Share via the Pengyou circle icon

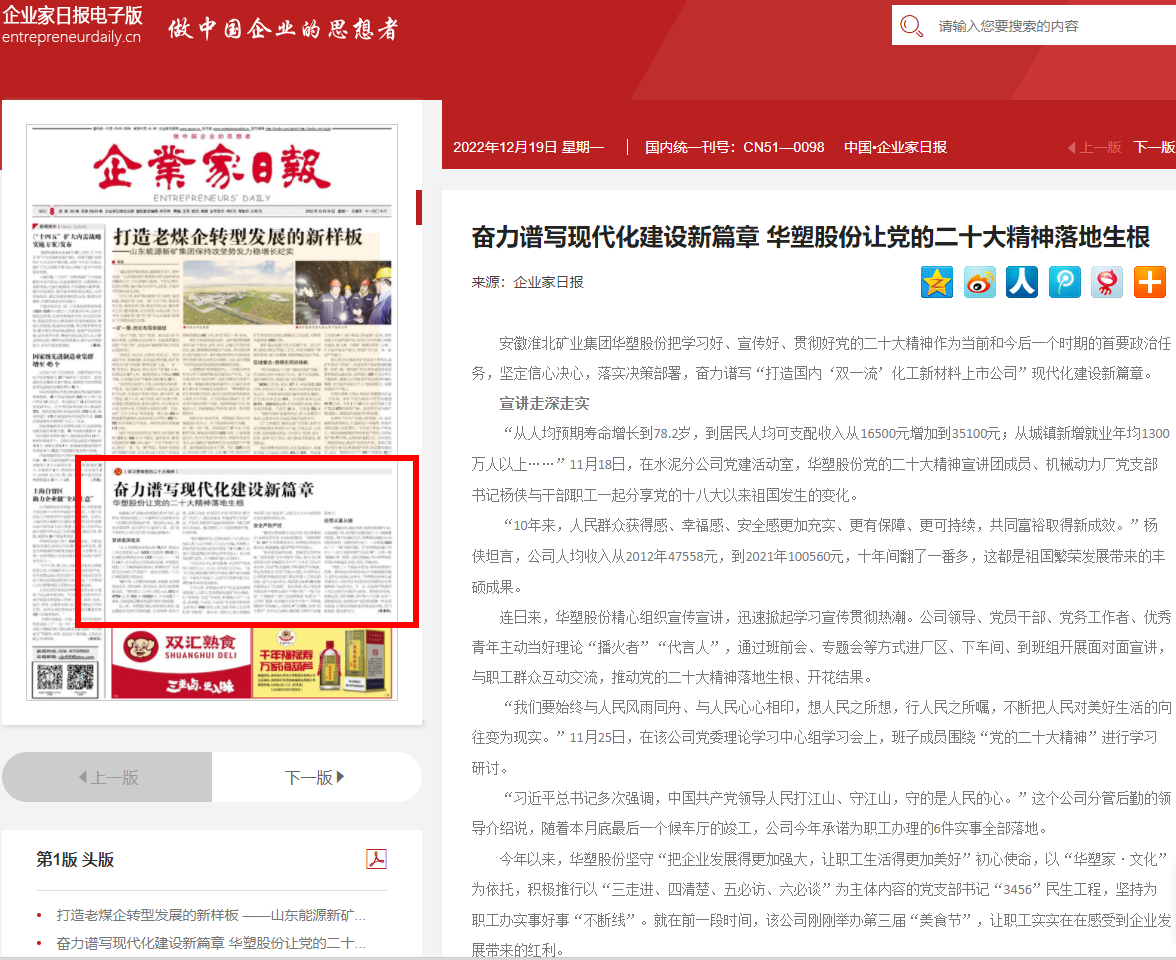(x=1065, y=282)
